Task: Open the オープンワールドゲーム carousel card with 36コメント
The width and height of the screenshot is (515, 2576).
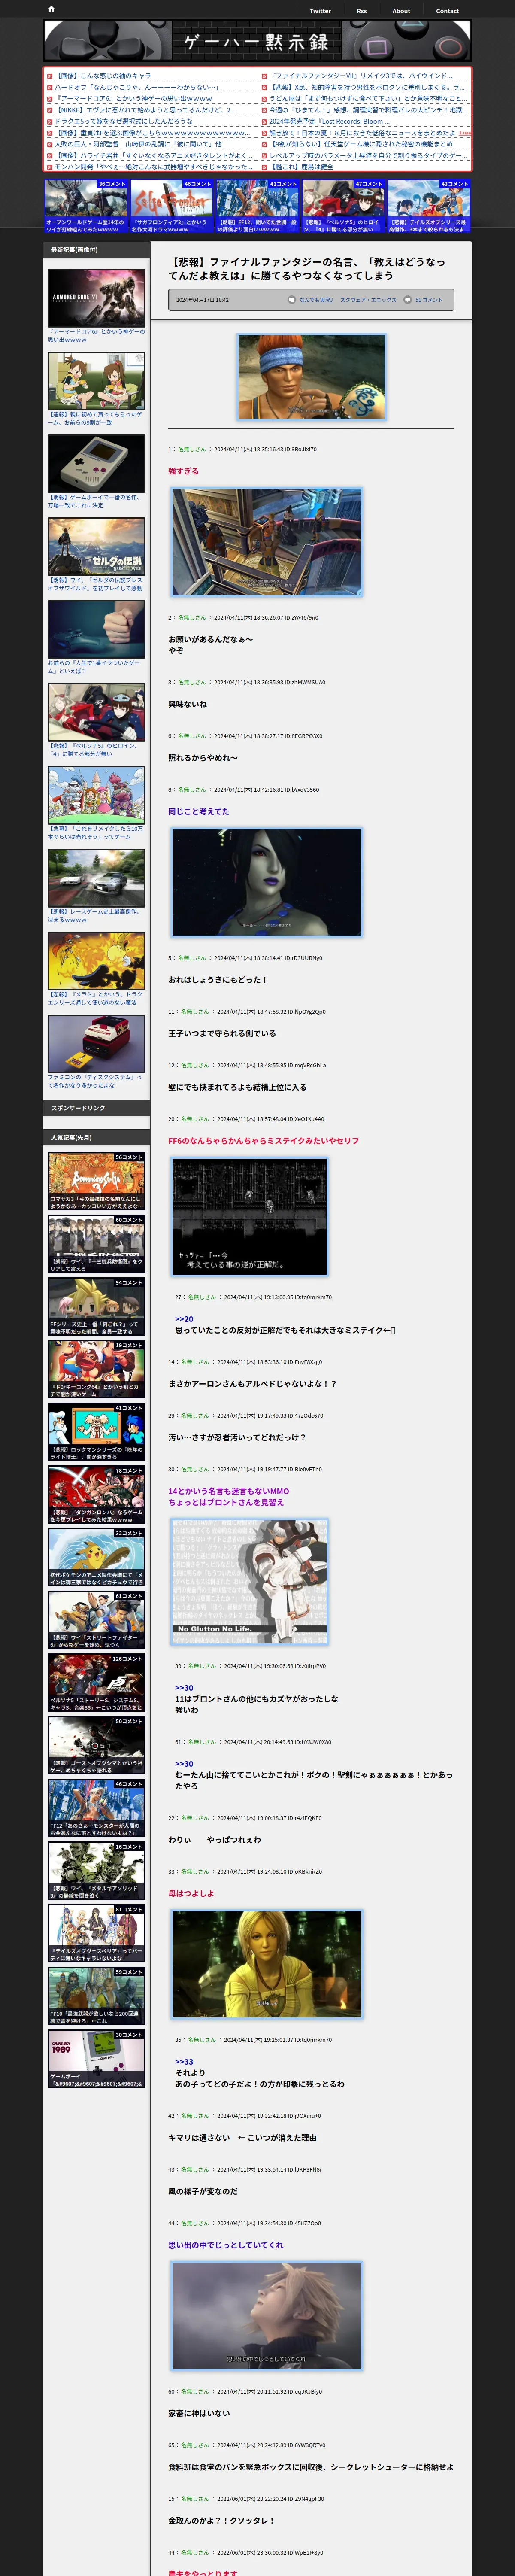Action: tap(86, 206)
